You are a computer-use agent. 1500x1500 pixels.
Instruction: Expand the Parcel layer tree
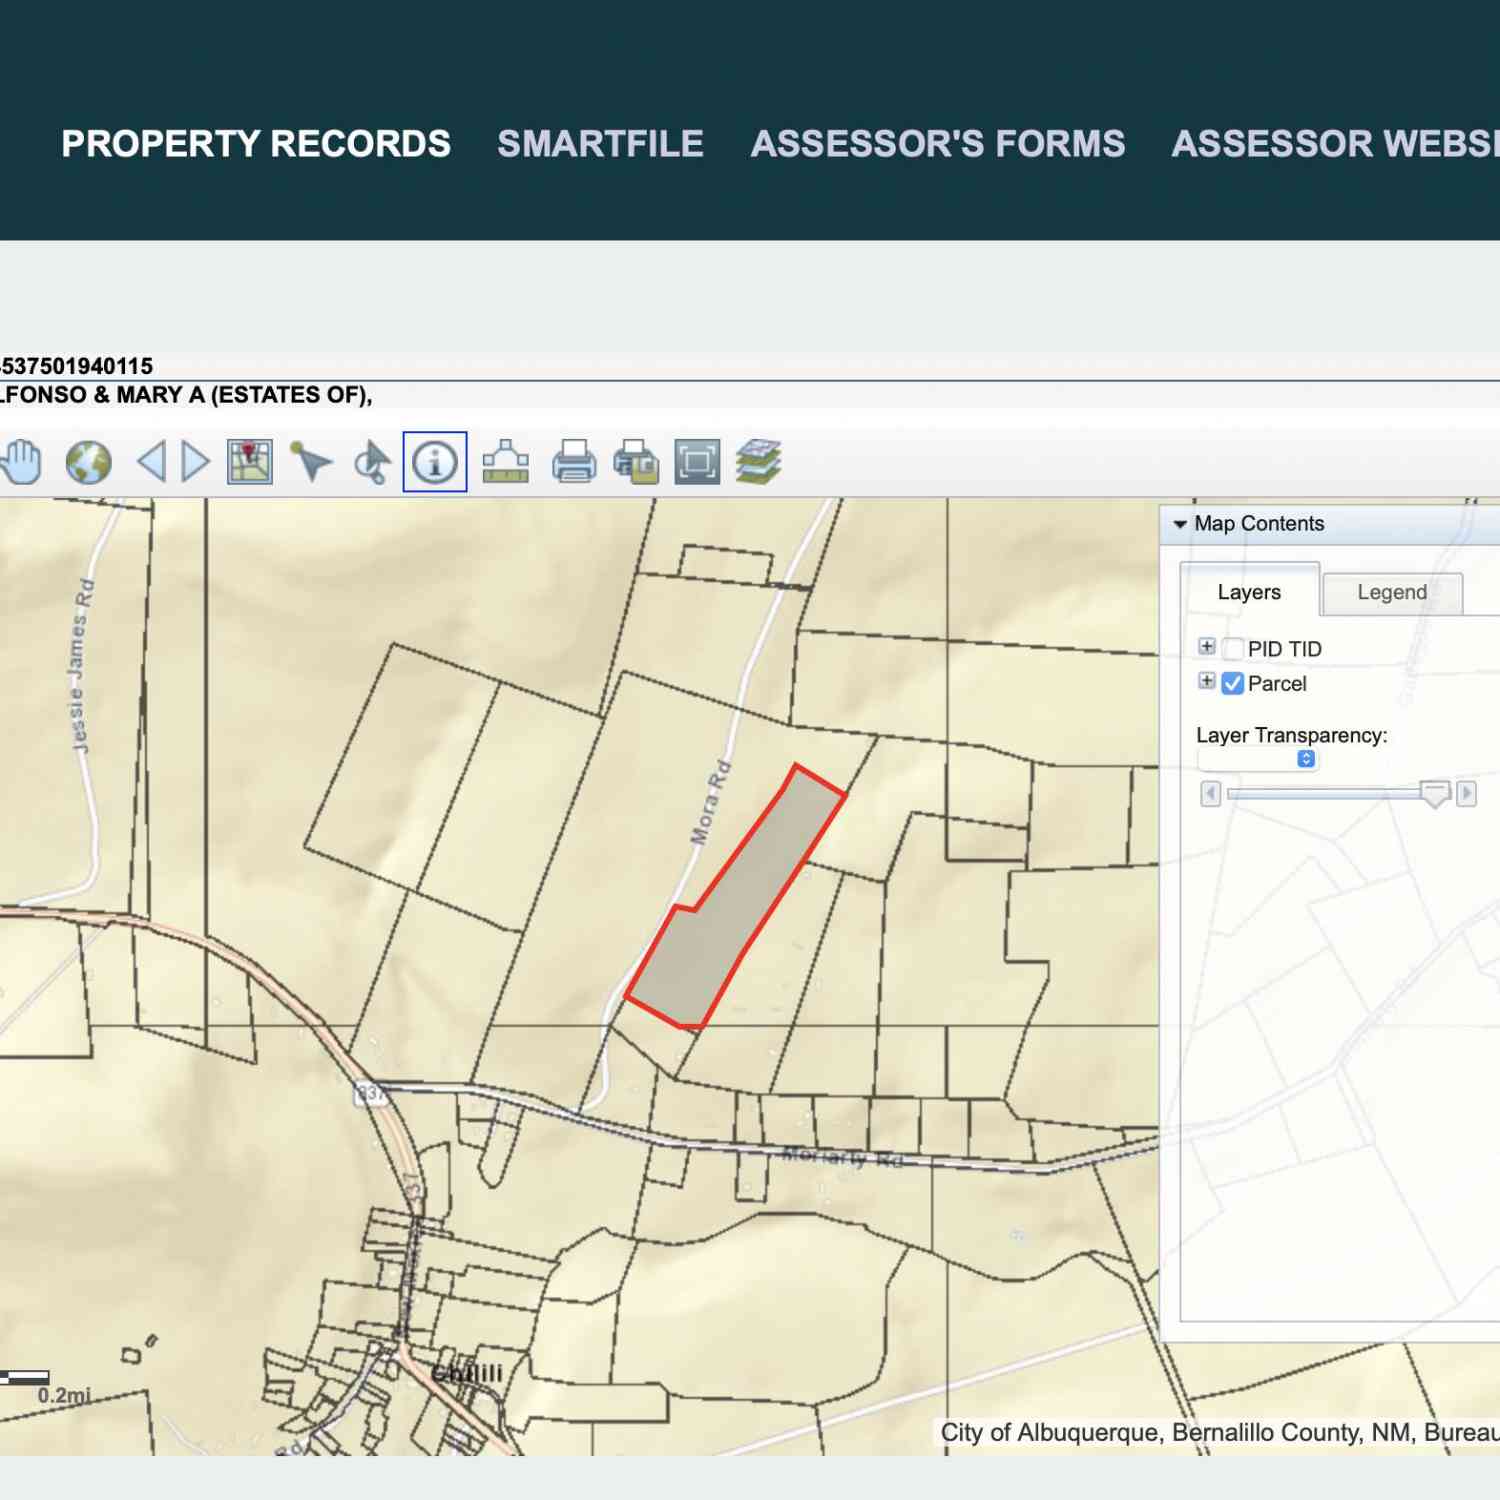click(x=1207, y=681)
